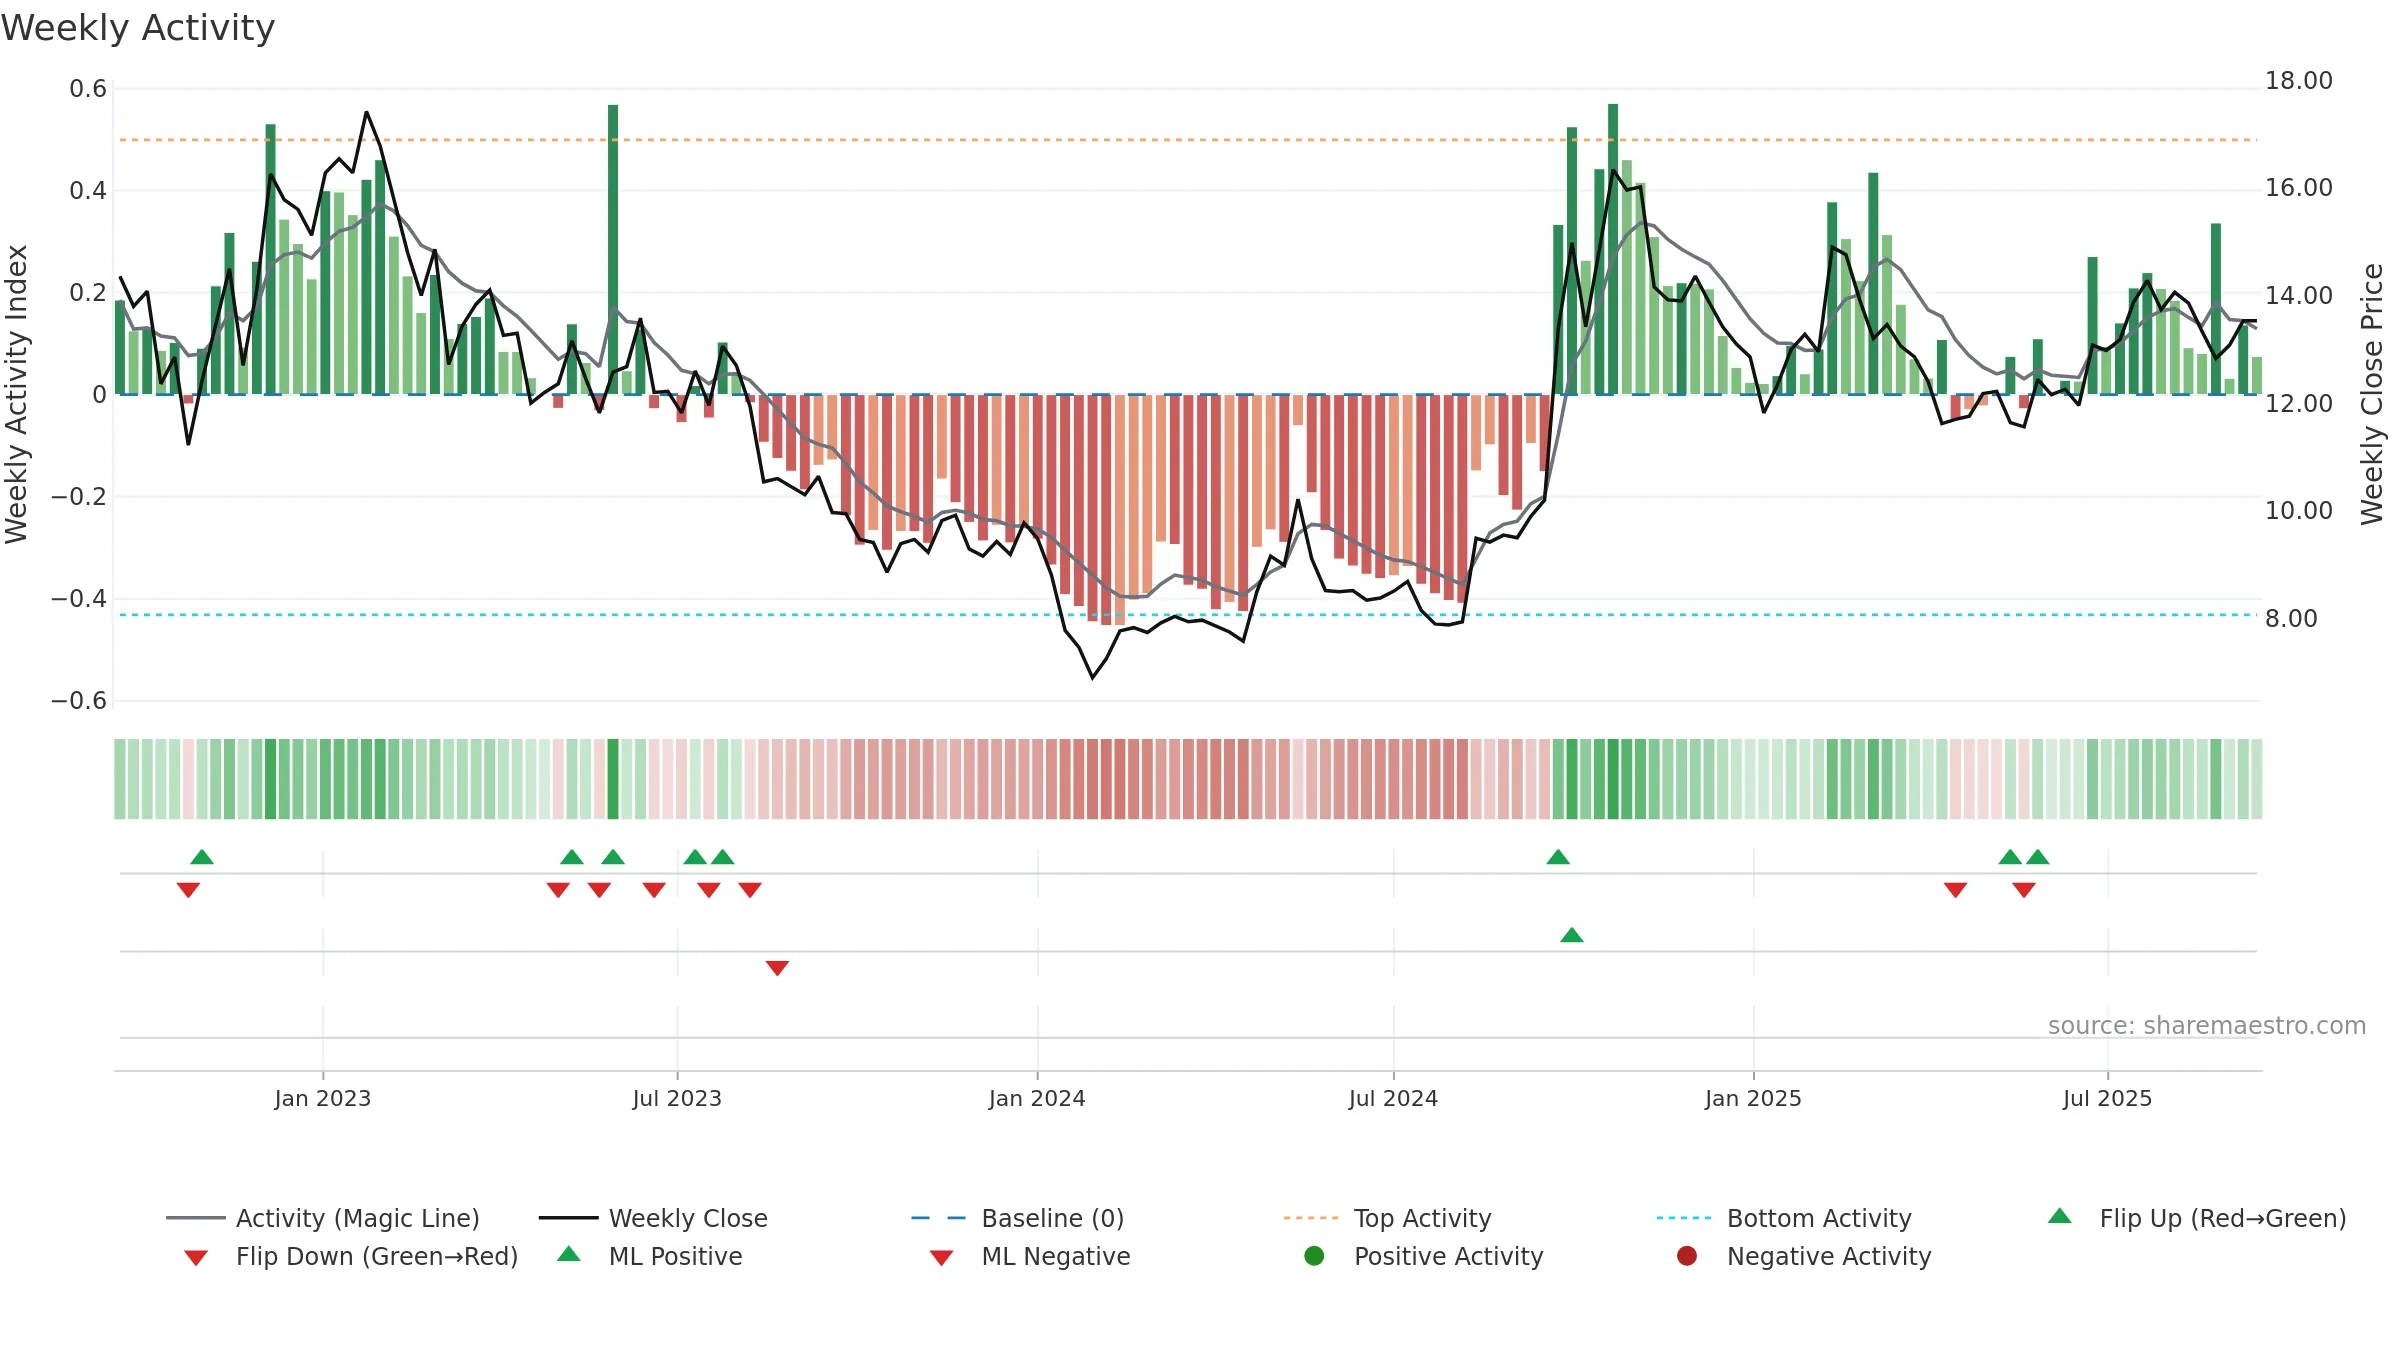Click the "Jul 2025" x-axis label
Image resolution: width=2400 pixels, height=1350 pixels.
point(2107,1098)
